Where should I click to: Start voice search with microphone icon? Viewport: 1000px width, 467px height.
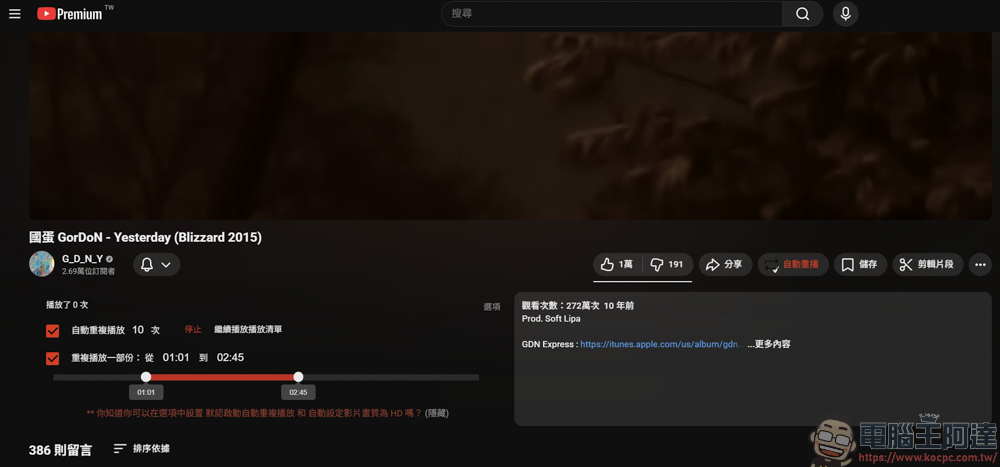point(846,13)
